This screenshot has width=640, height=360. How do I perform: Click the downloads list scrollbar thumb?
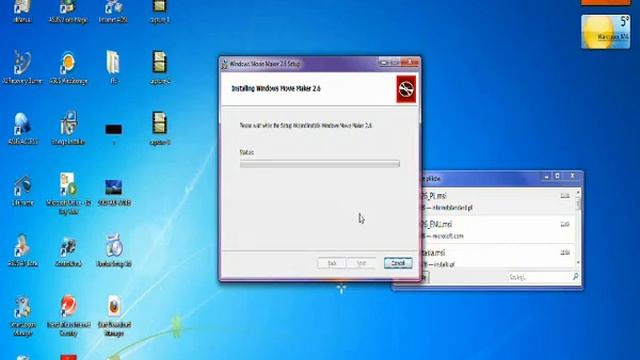pyautogui.click(x=578, y=203)
